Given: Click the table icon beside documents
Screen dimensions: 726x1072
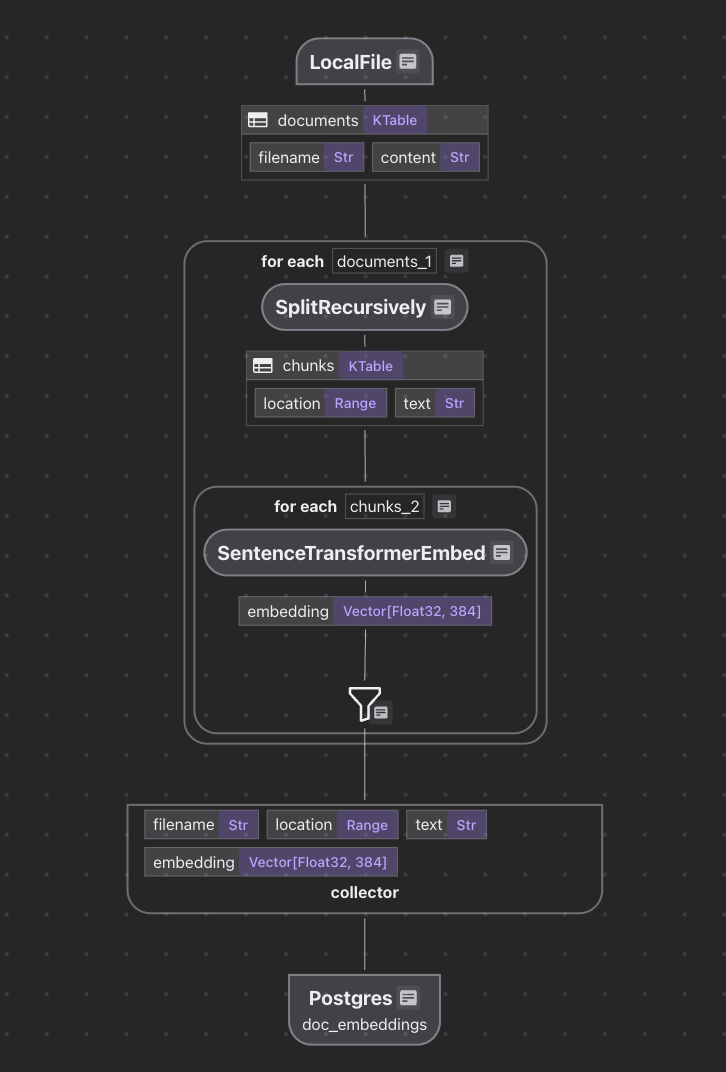Looking at the screenshot, I should tap(258, 120).
